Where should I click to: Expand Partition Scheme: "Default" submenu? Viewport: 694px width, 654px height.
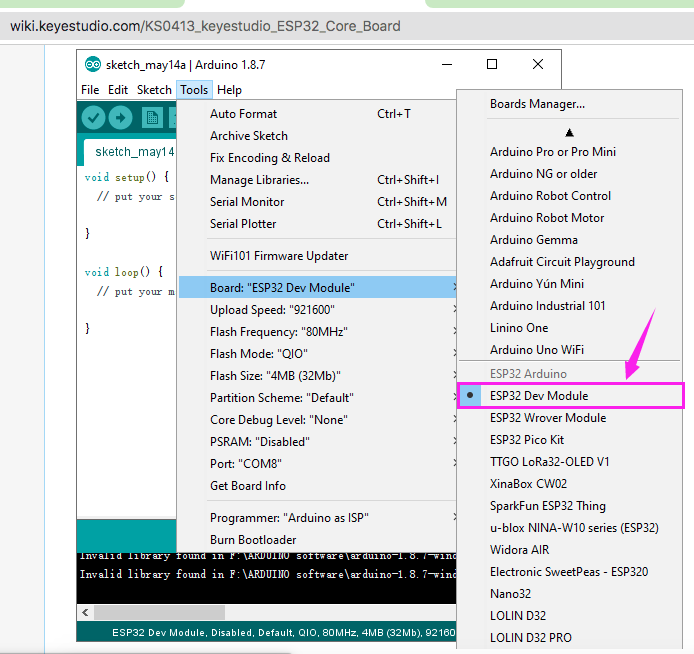(x=317, y=398)
